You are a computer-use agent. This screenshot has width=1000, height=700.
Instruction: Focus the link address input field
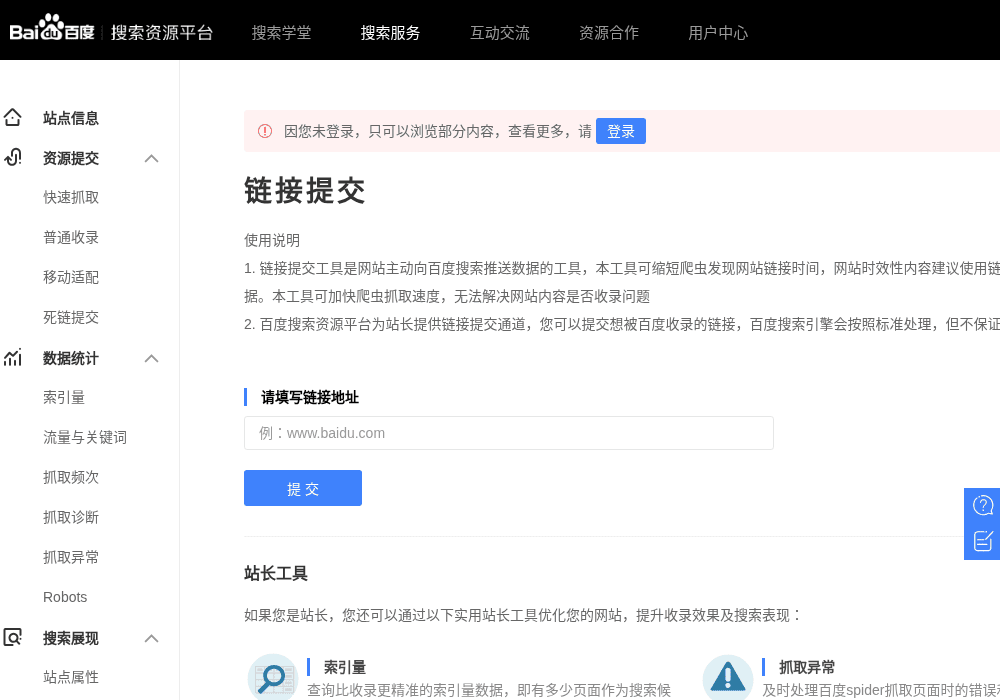(x=508, y=433)
